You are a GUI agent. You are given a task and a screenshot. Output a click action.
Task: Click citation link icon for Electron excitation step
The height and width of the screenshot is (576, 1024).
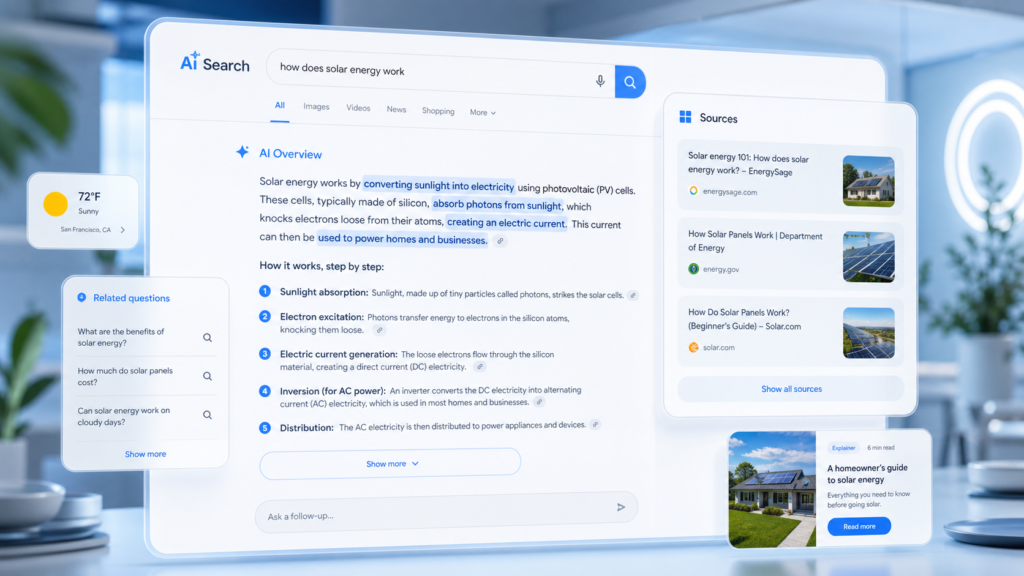tap(379, 330)
